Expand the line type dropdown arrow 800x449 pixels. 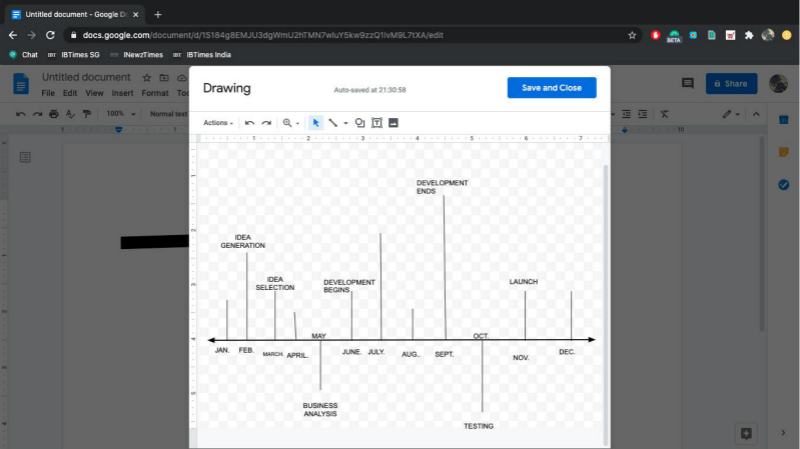(345, 123)
